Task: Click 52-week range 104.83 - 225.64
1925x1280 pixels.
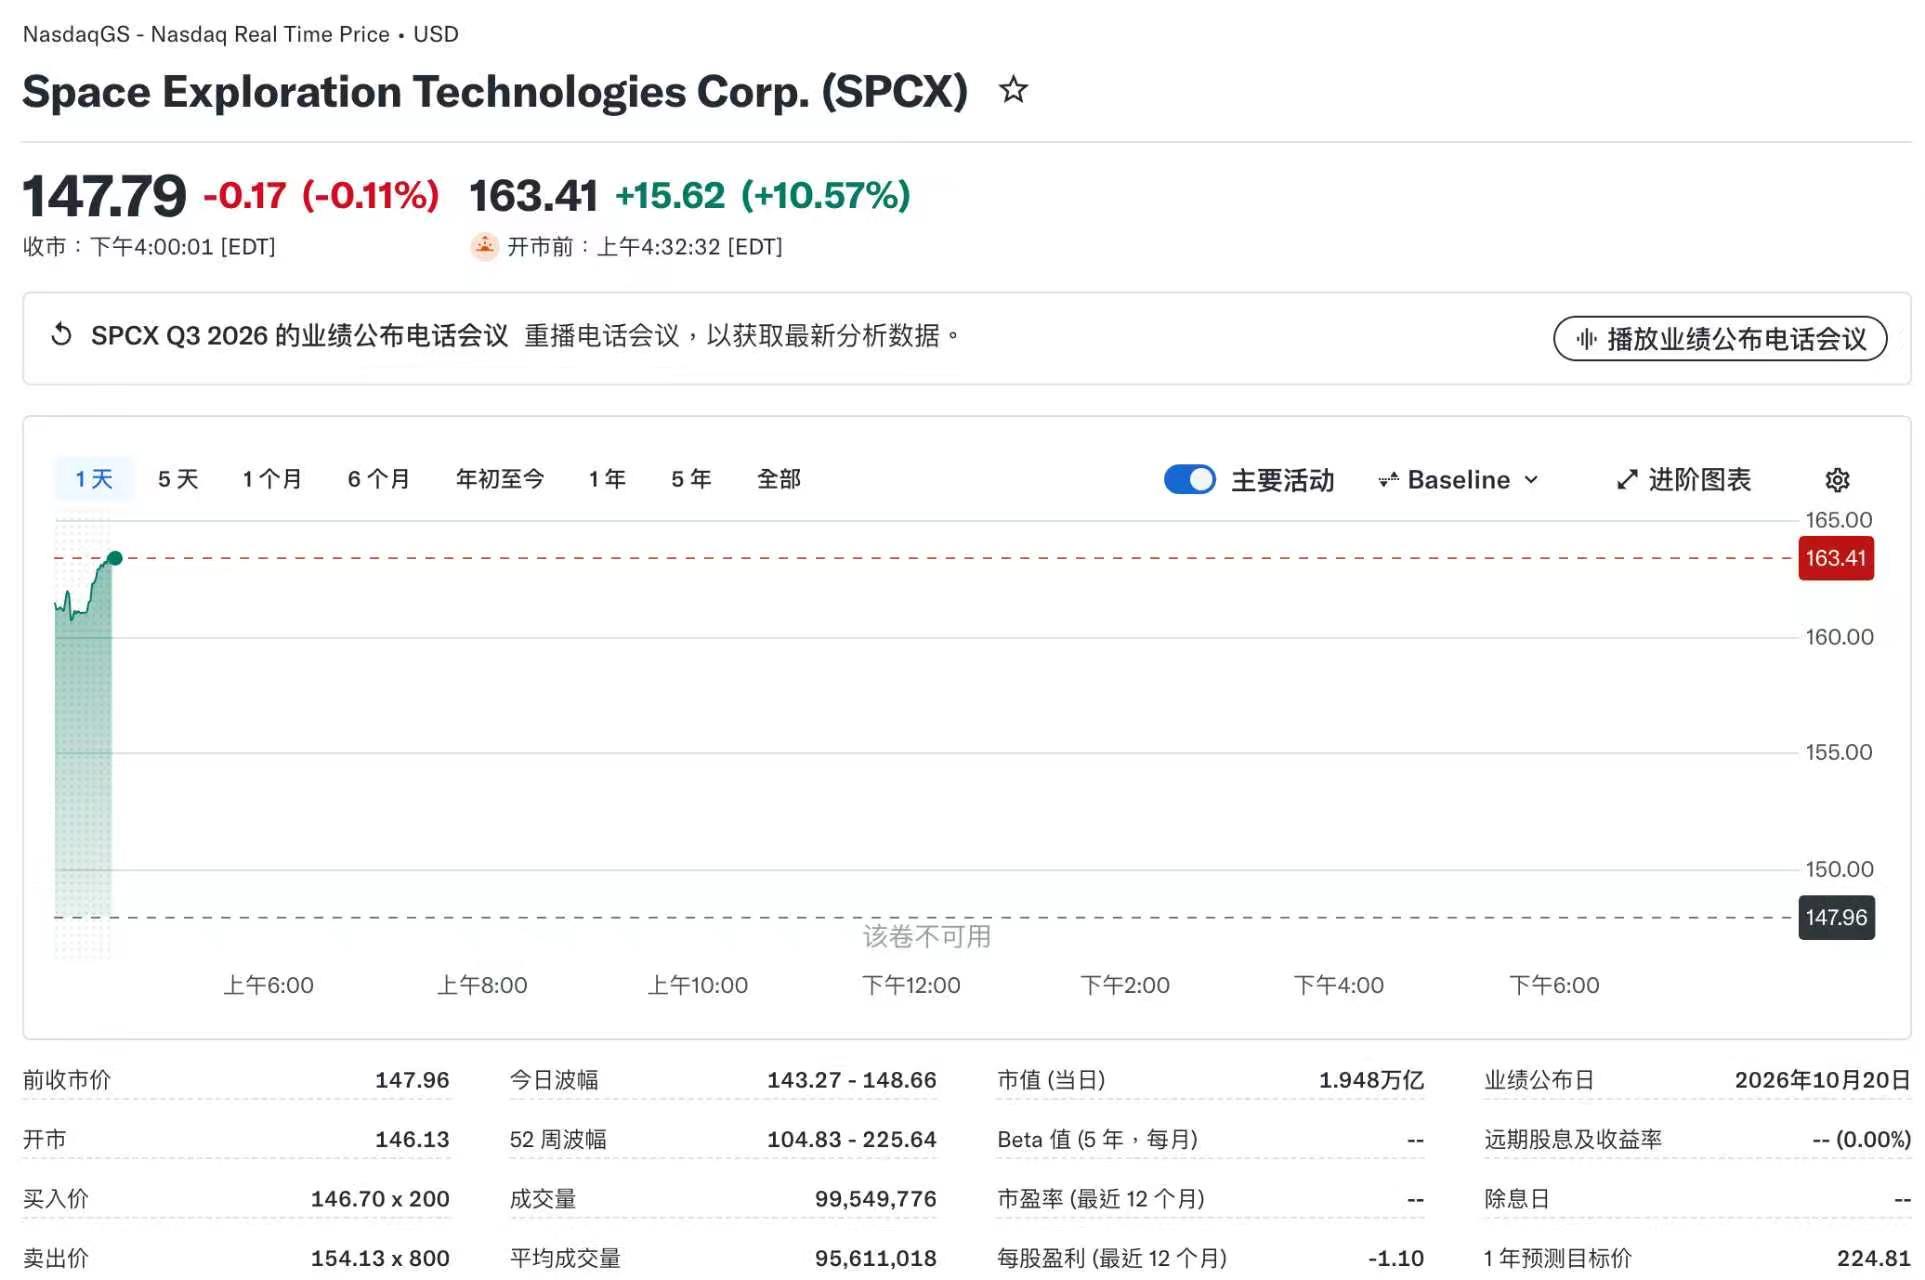Action: click(852, 1139)
